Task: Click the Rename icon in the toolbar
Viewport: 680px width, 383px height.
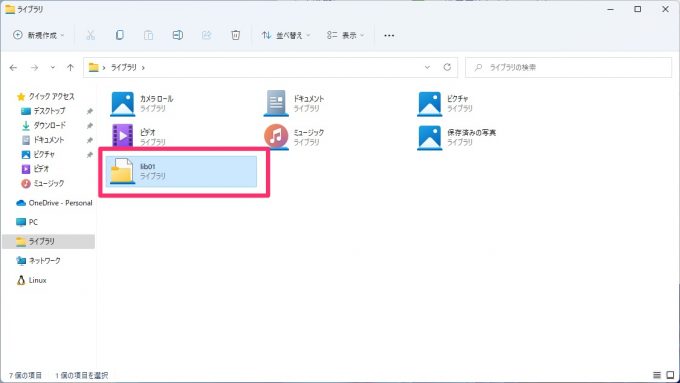Action: [x=177, y=35]
